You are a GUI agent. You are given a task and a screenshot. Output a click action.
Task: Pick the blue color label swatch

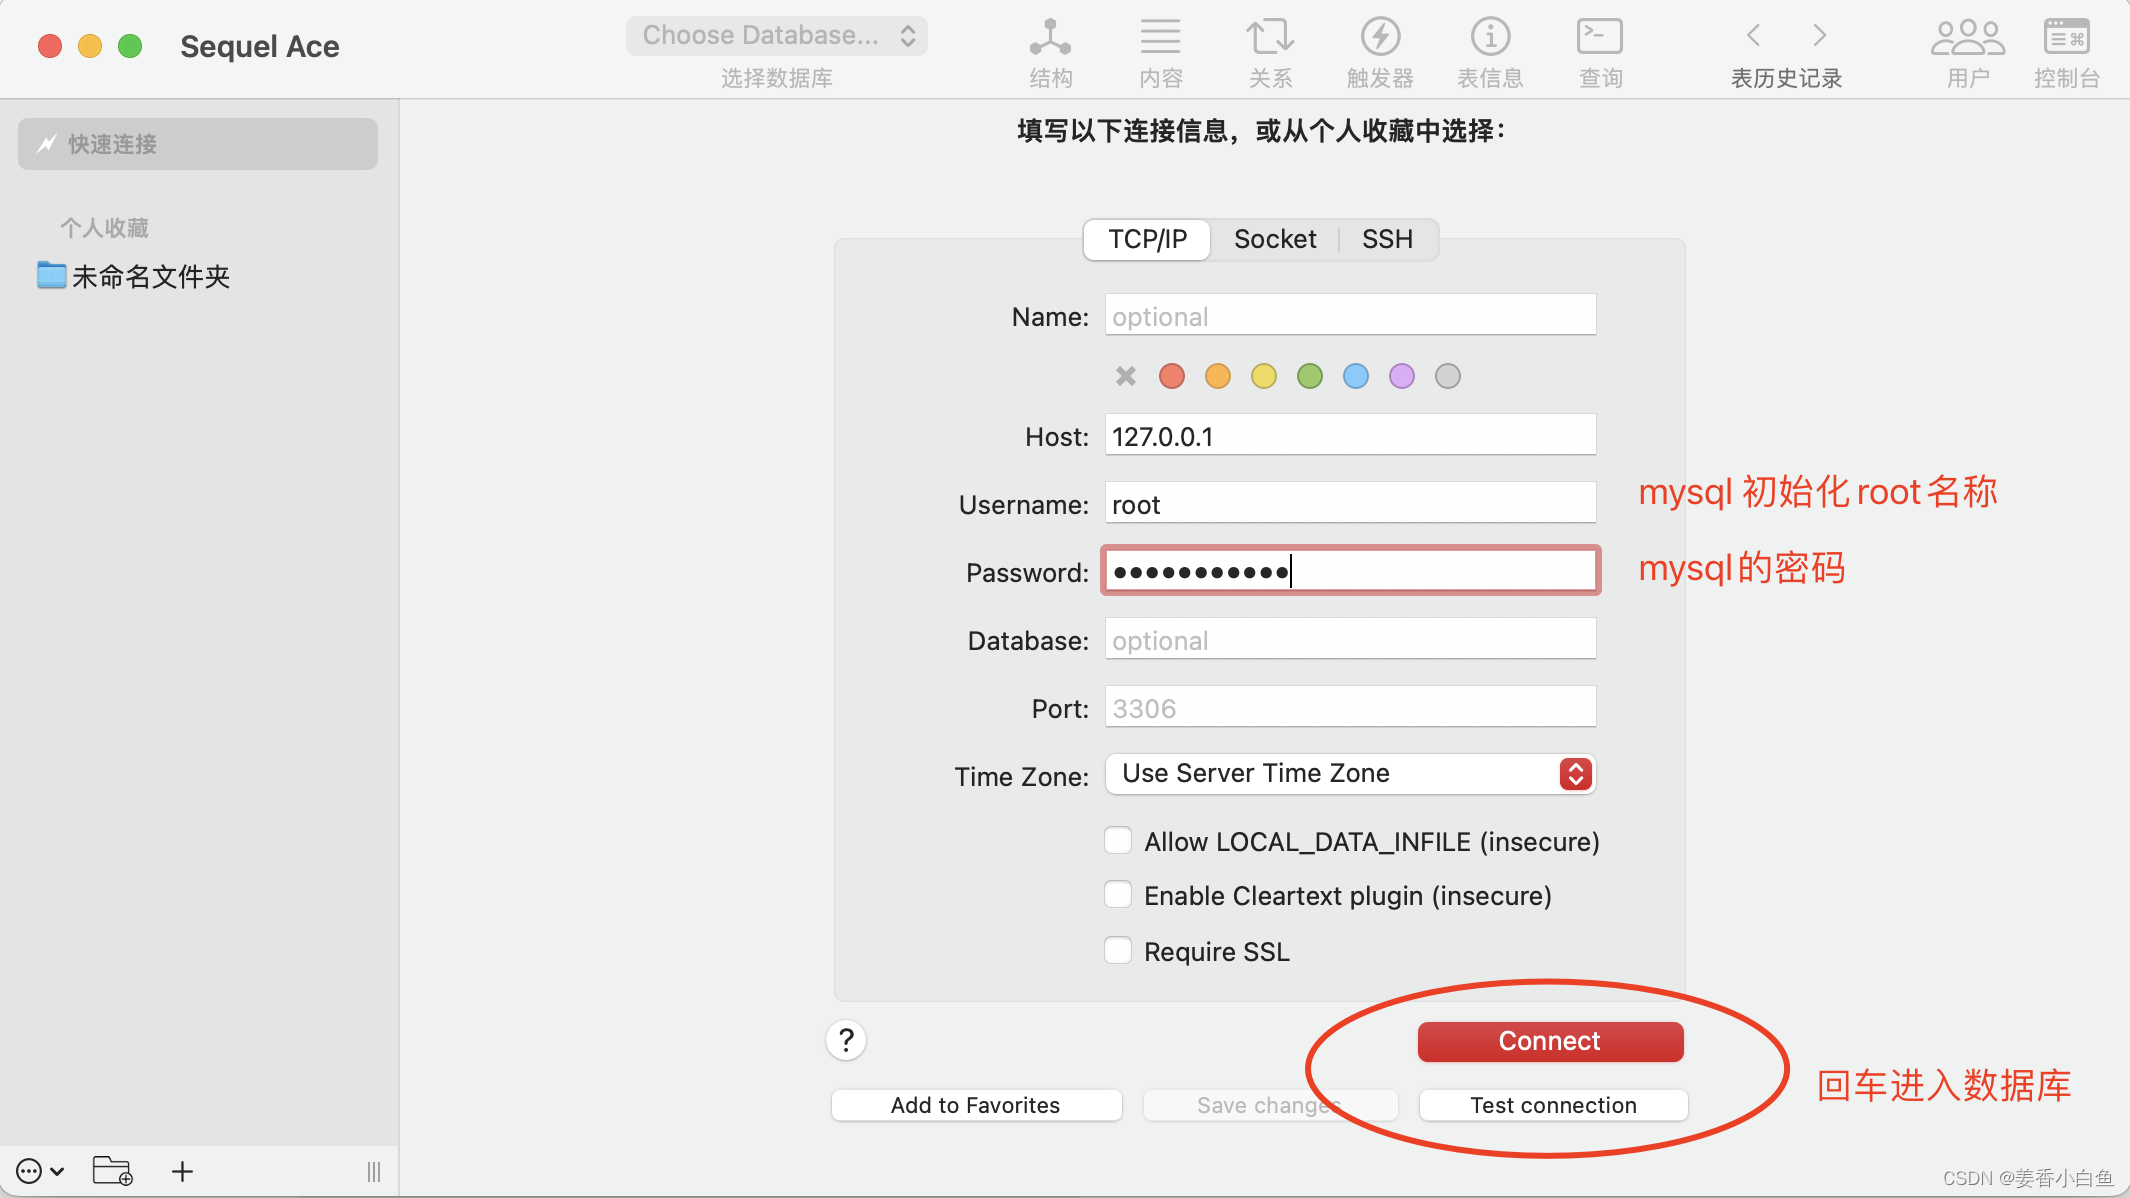(1356, 376)
